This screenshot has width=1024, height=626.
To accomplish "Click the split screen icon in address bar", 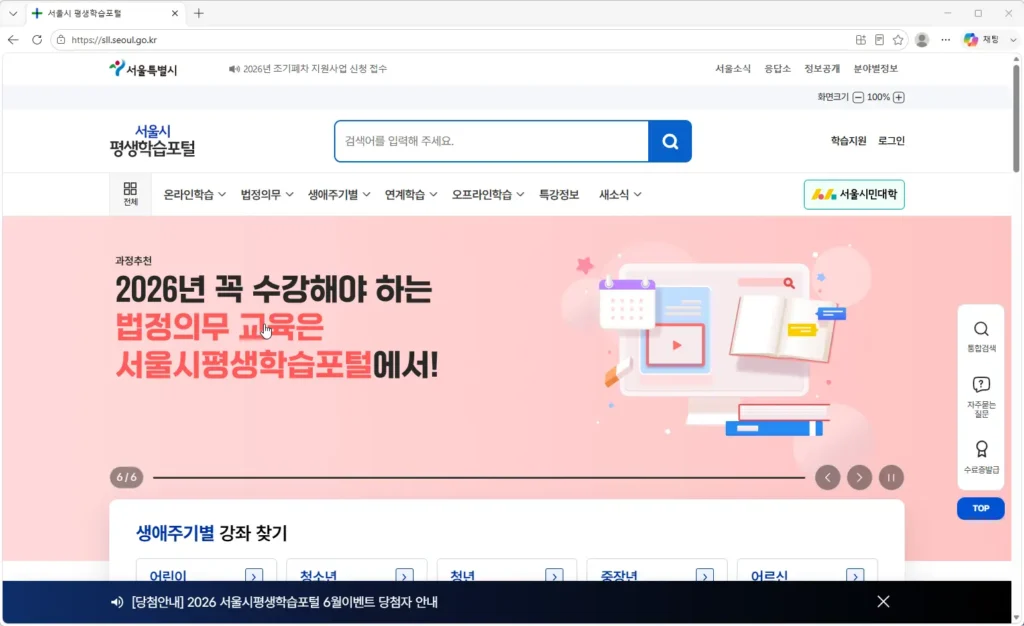I will click(x=861, y=40).
